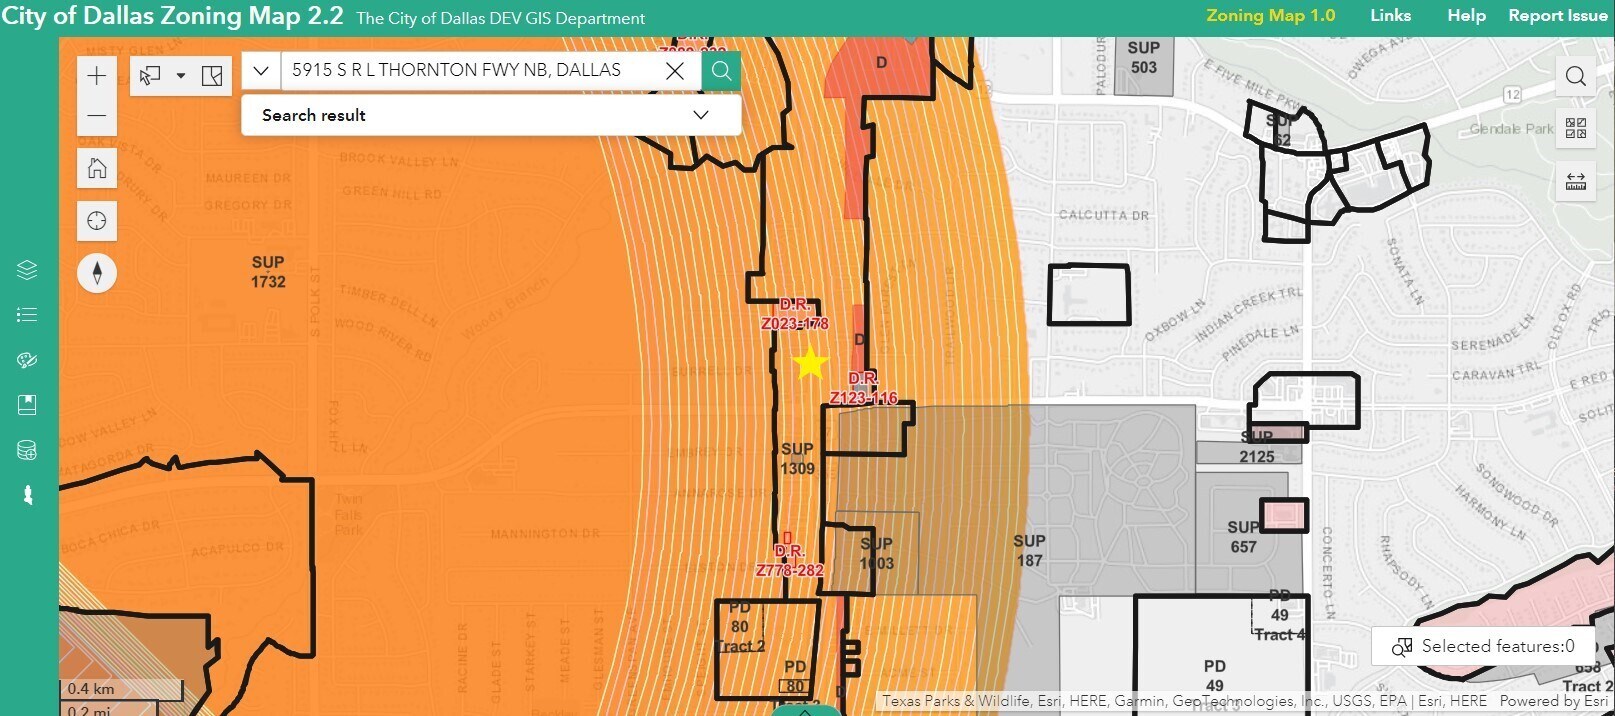Clear the address search text
The width and height of the screenshot is (1615, 716).
click(x=675, y=71)
